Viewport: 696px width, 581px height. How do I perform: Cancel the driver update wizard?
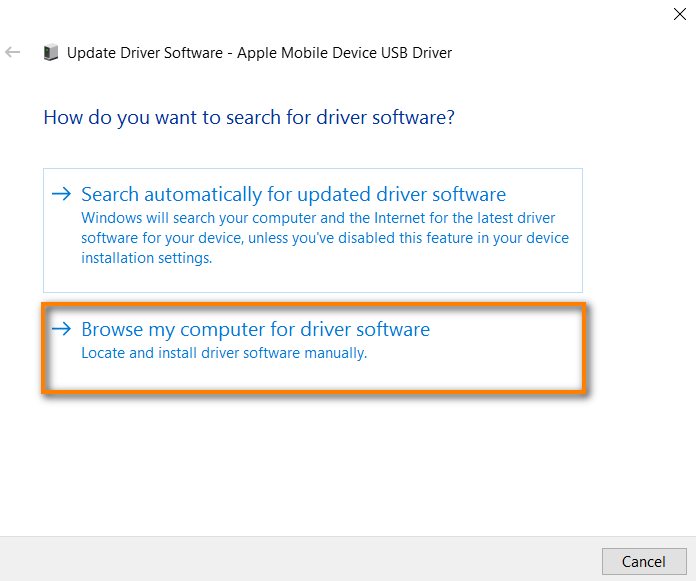point(644,561)
